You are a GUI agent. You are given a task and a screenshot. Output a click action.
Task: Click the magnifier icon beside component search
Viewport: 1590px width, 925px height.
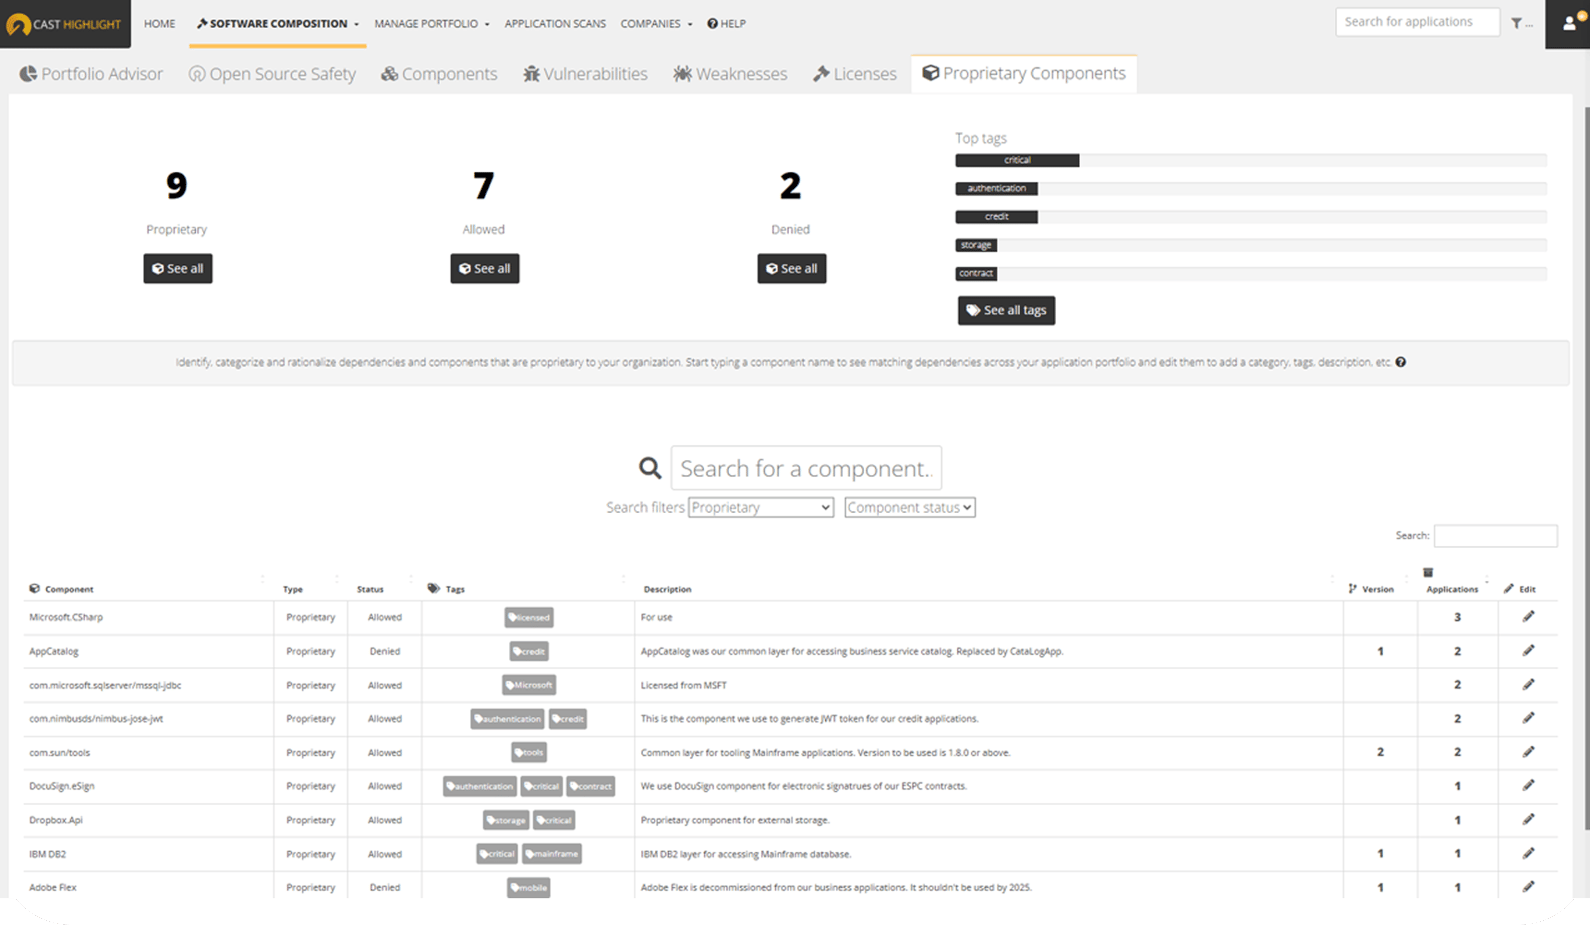(650, 468)
